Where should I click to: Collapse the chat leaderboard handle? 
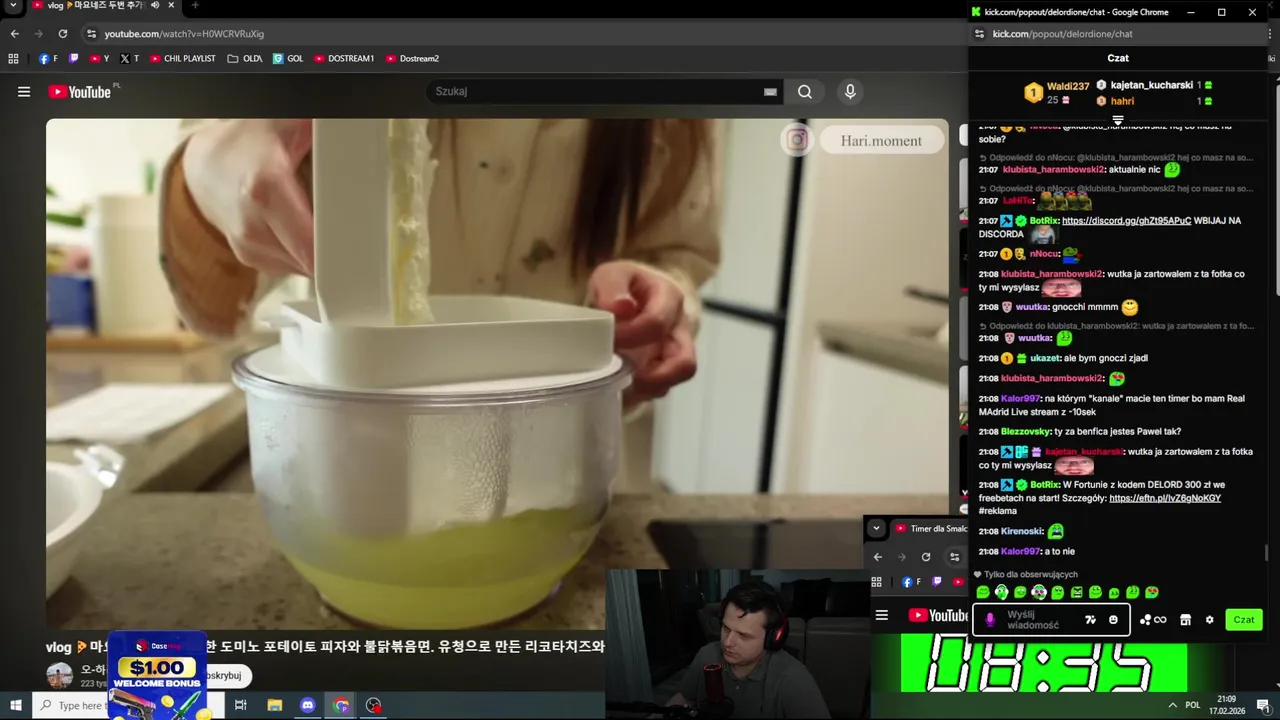coord(1118,120)
